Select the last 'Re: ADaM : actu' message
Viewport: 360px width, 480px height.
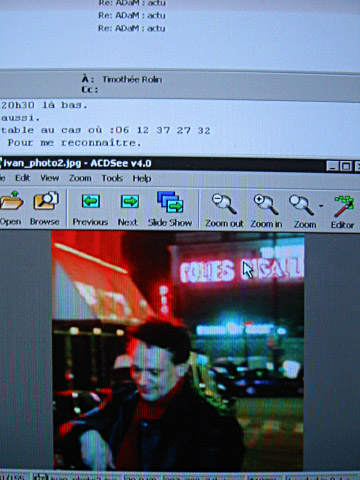pyautogui.click(x=132, y=28)
